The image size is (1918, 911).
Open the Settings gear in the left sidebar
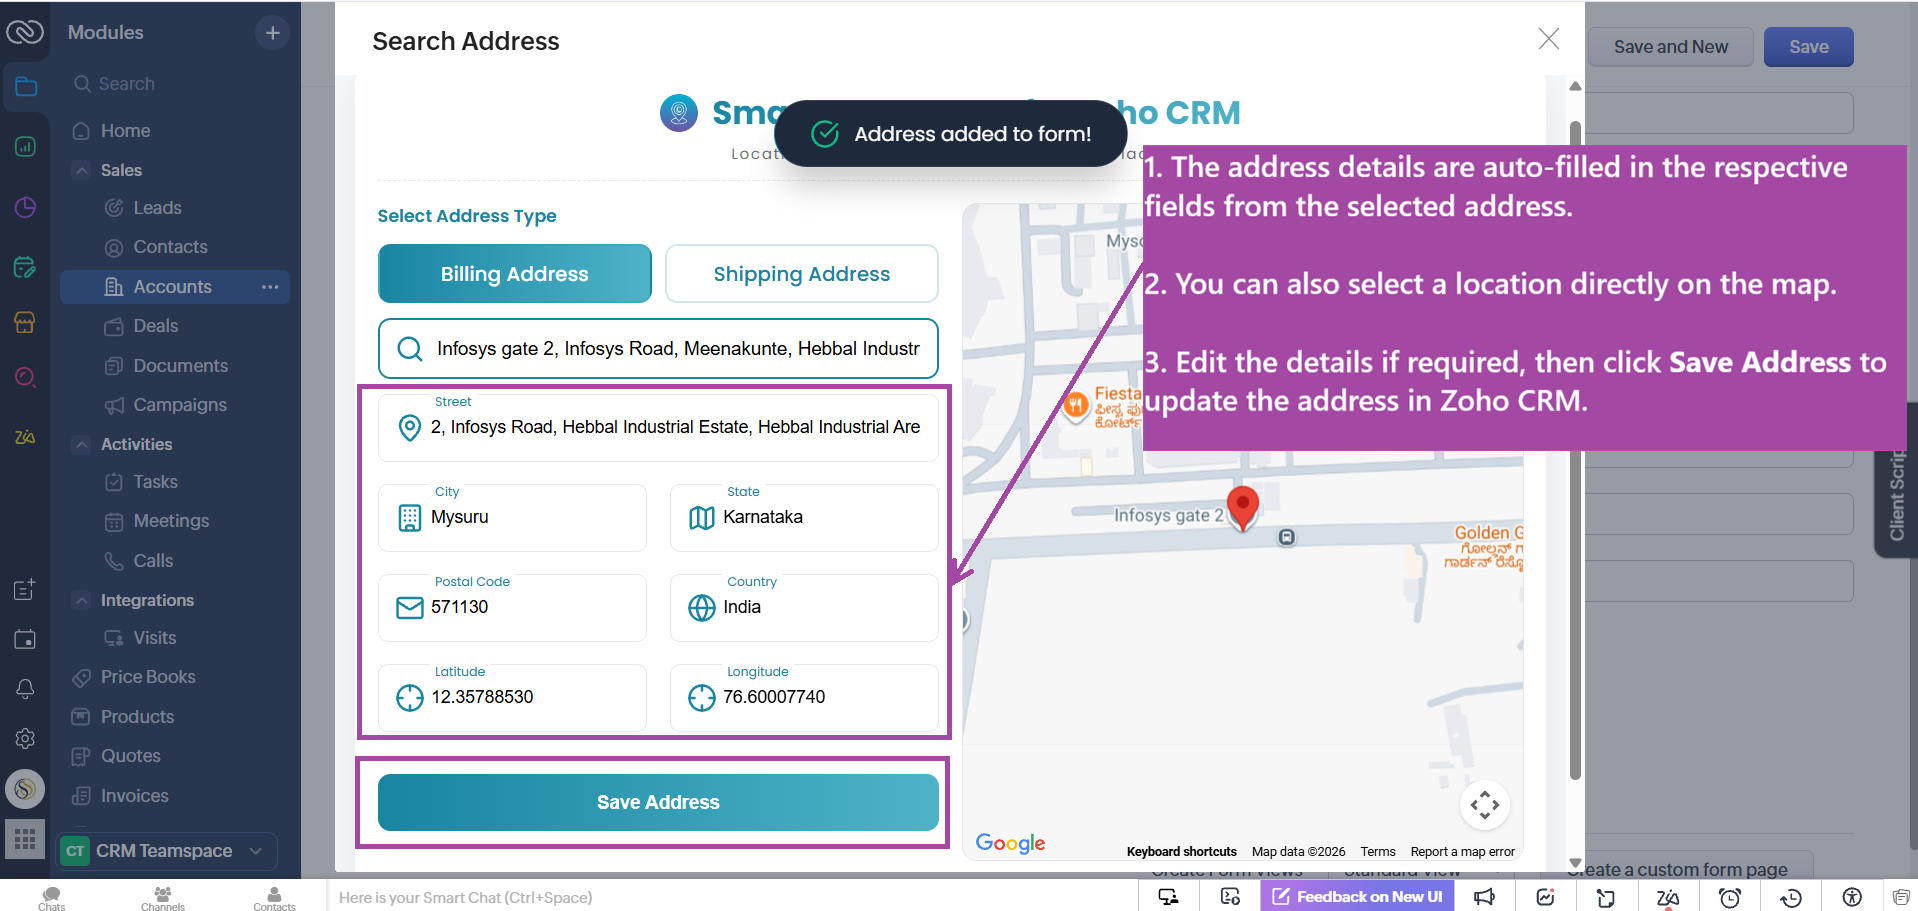[25, 738]
